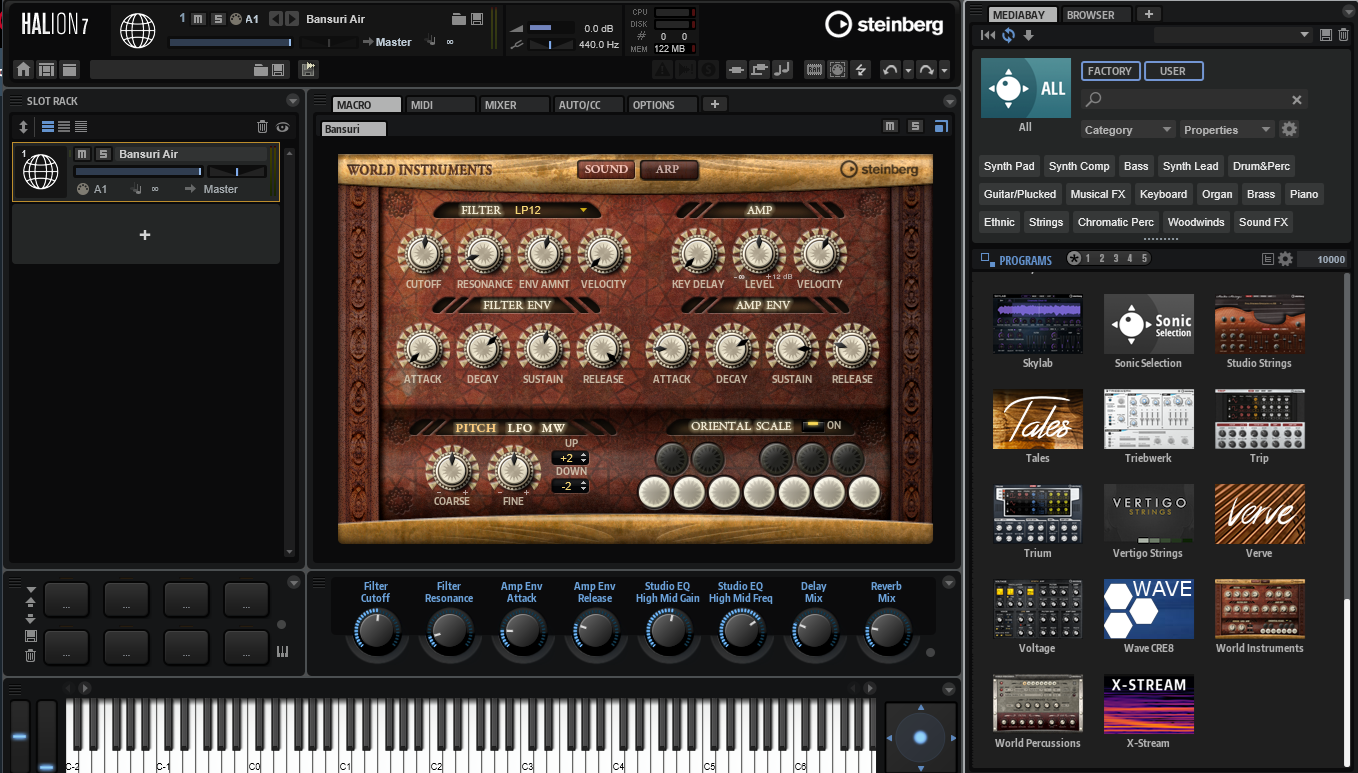Filter by Synth Lead category tag
The height and width of the screenshot is (773, 1358).
click(1190, 166)
